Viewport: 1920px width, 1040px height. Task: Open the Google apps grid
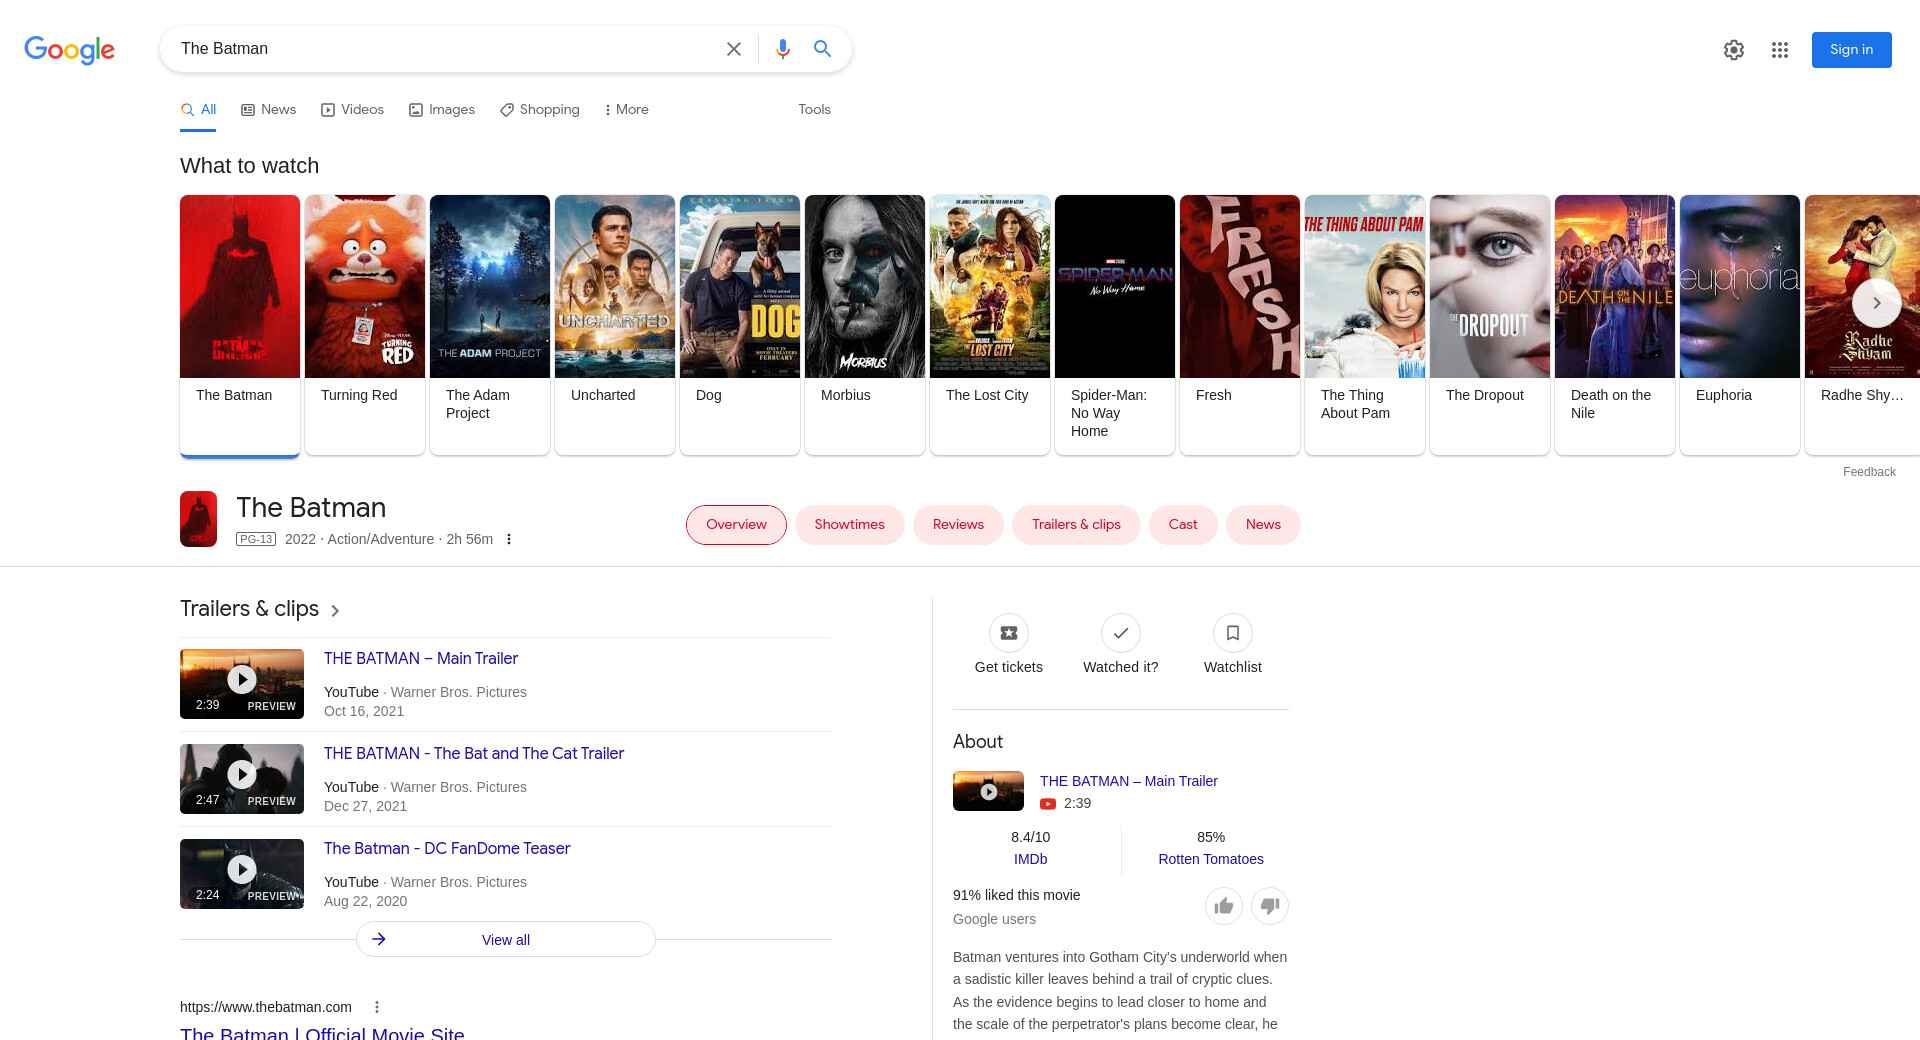coord(1779,50)
